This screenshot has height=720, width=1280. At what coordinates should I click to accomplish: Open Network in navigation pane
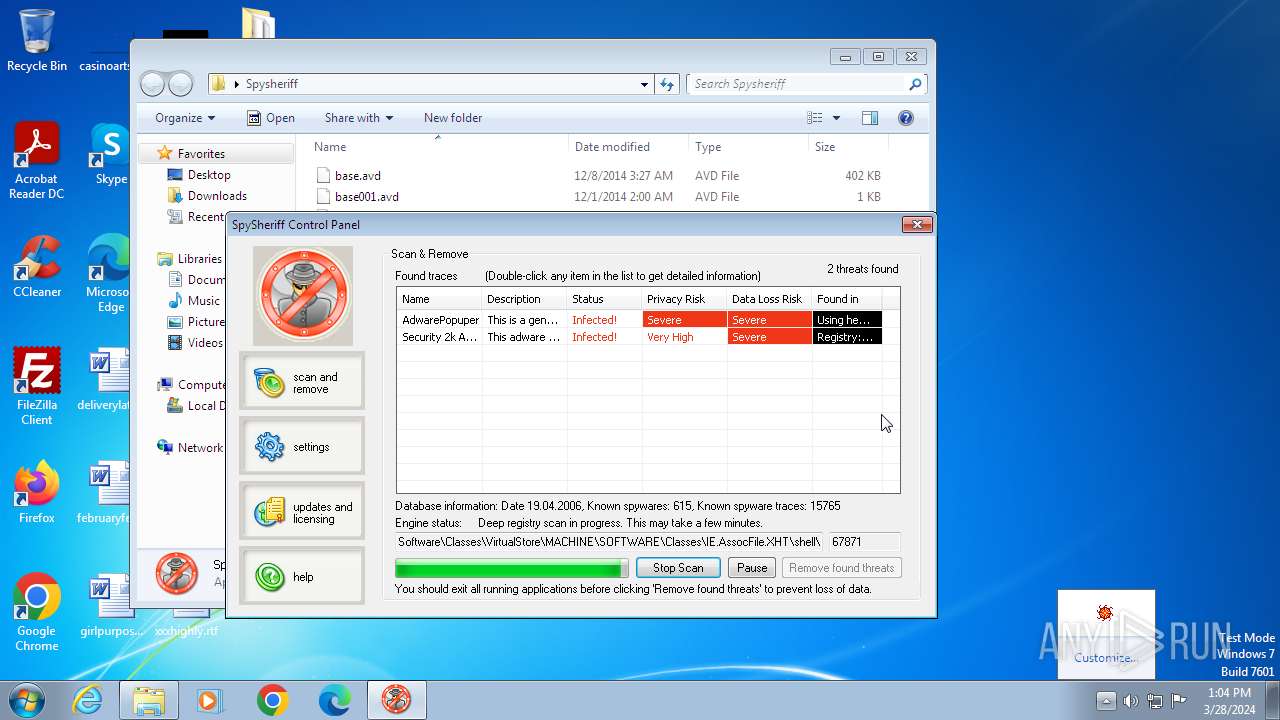pyautogui.click(x=200, y=448)
